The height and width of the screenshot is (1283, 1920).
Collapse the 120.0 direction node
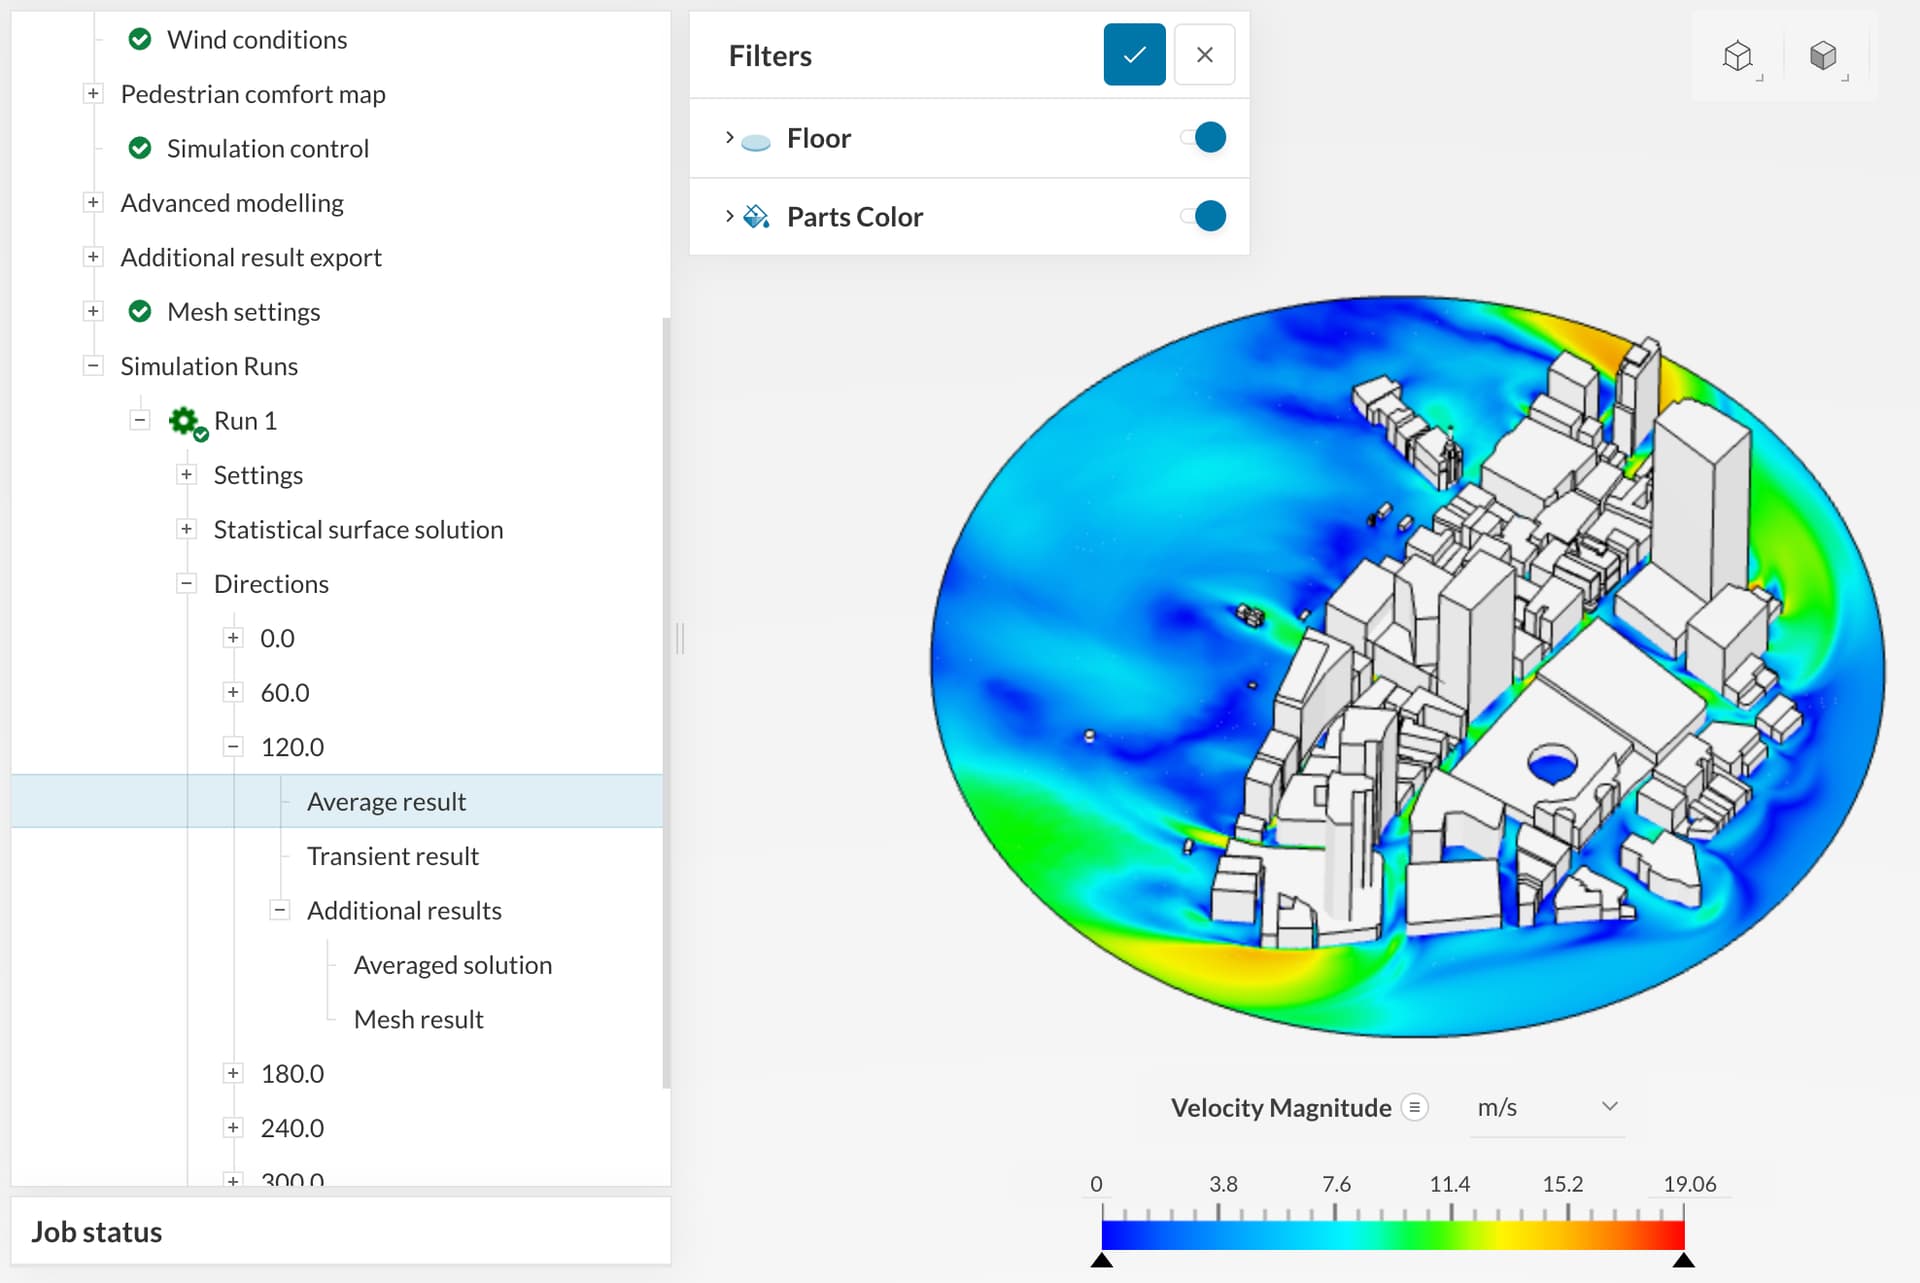233,747
